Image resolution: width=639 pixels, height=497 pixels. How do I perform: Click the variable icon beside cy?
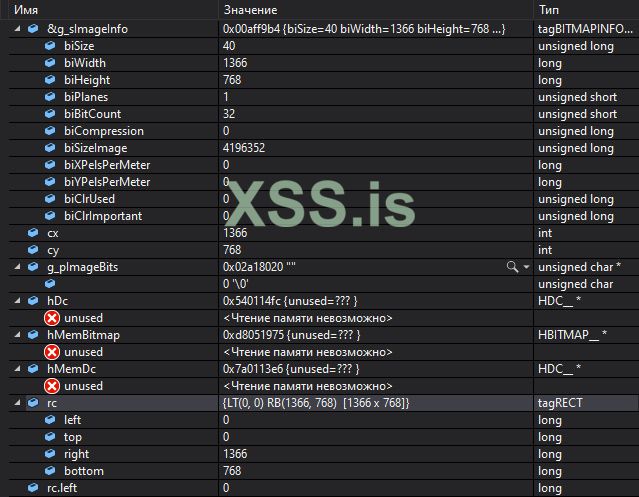tap(33, 249)
